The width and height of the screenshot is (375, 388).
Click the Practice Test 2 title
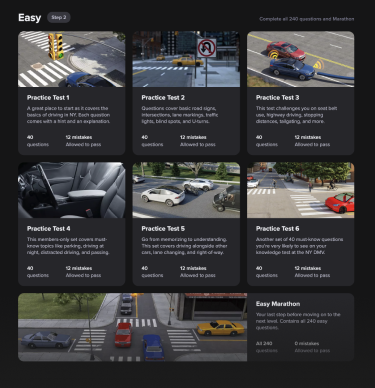tap(163, 98)
